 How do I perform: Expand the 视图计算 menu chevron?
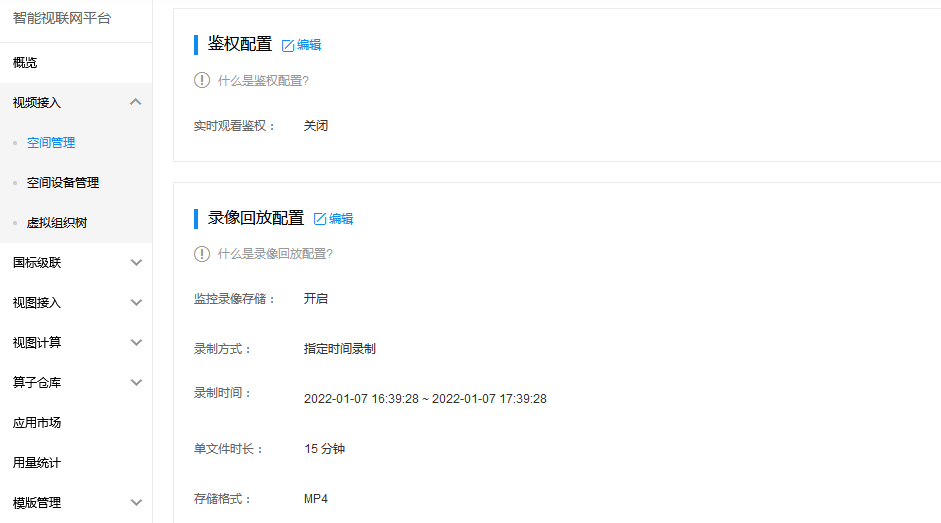point(136,342)
